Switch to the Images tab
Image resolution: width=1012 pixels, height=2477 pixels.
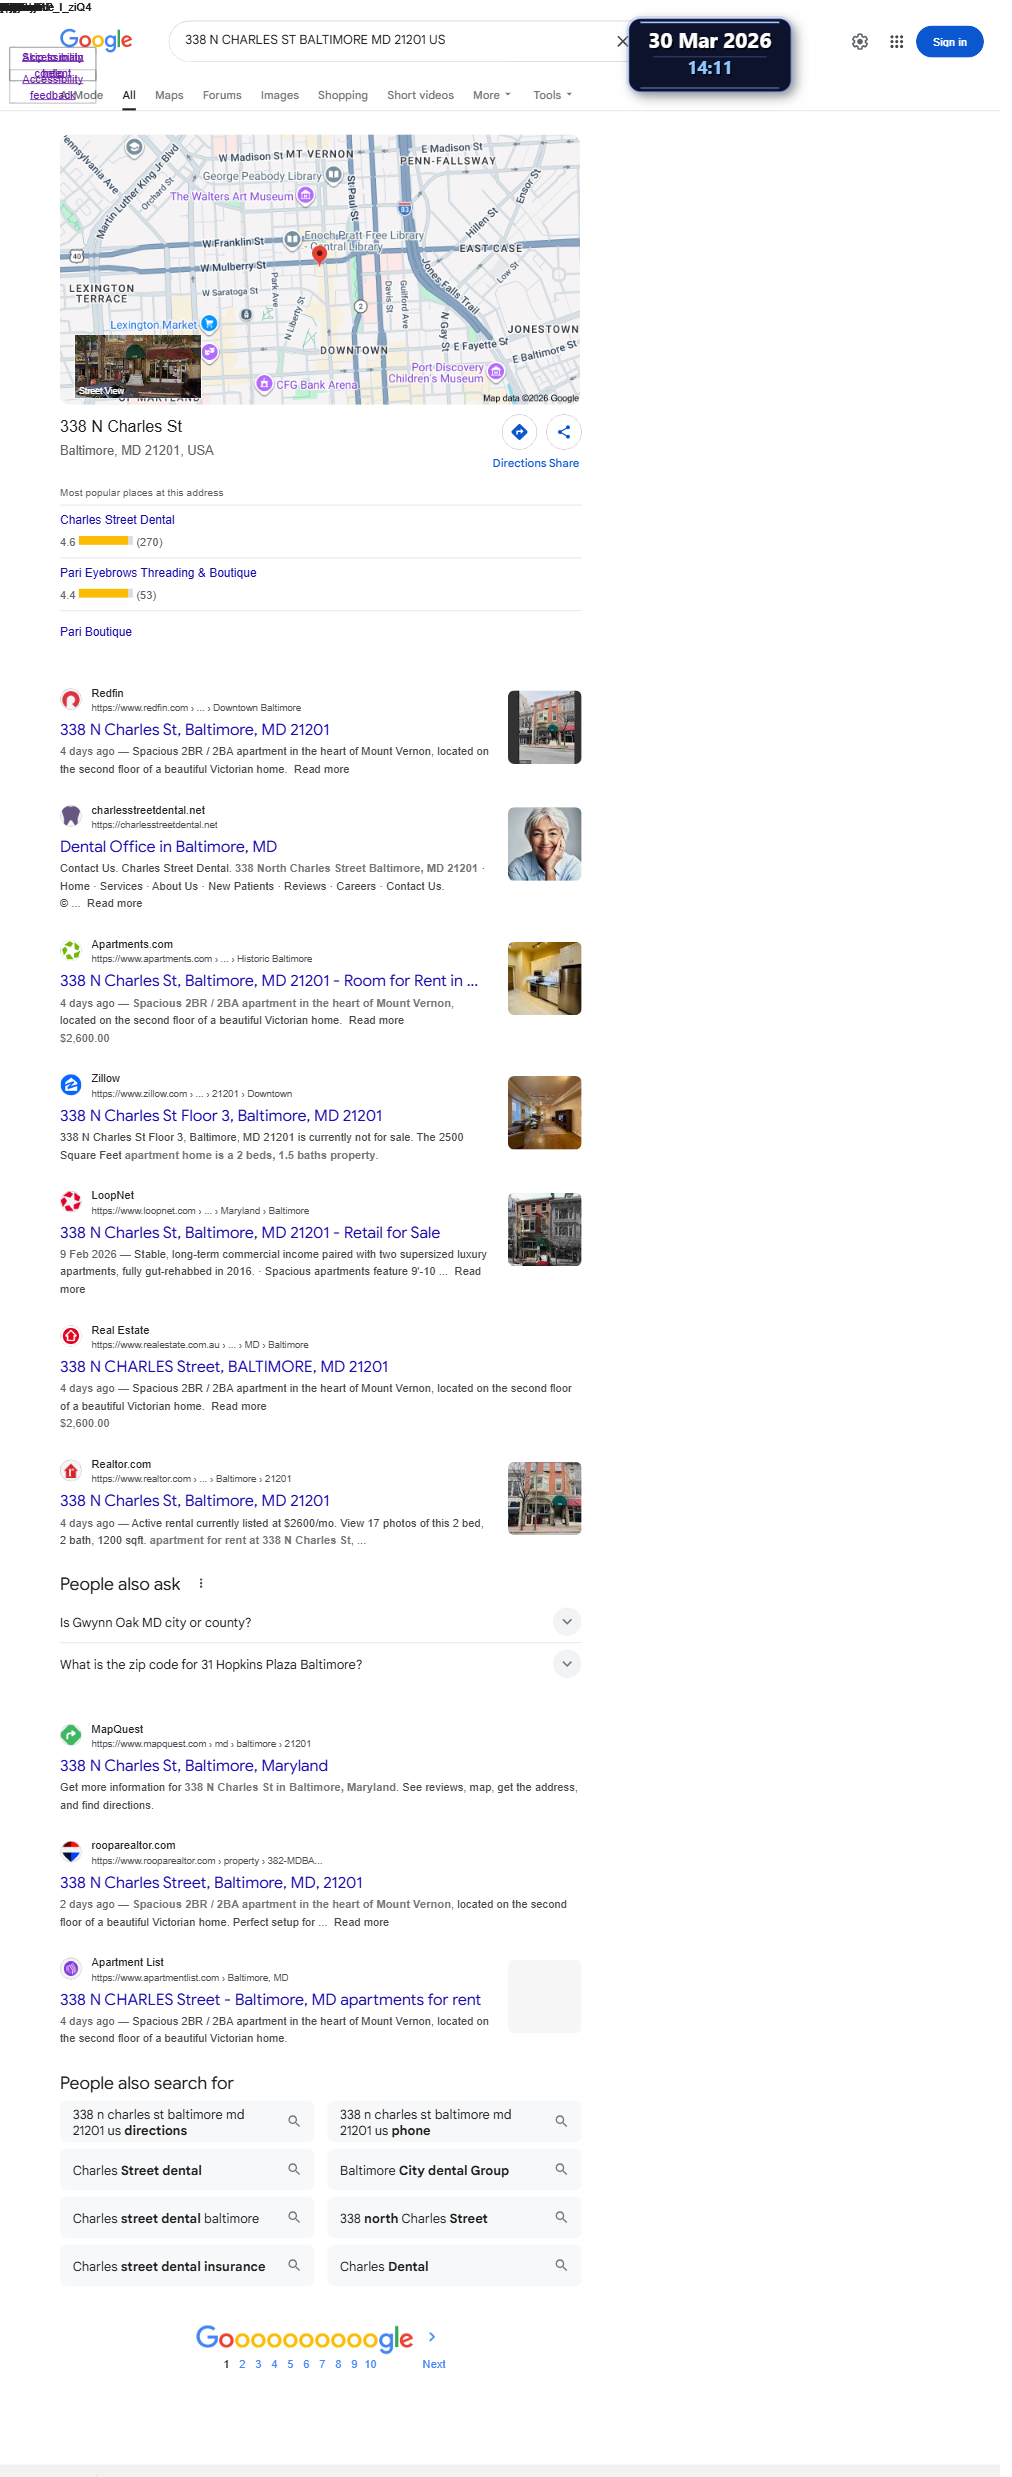click(280, 95)
